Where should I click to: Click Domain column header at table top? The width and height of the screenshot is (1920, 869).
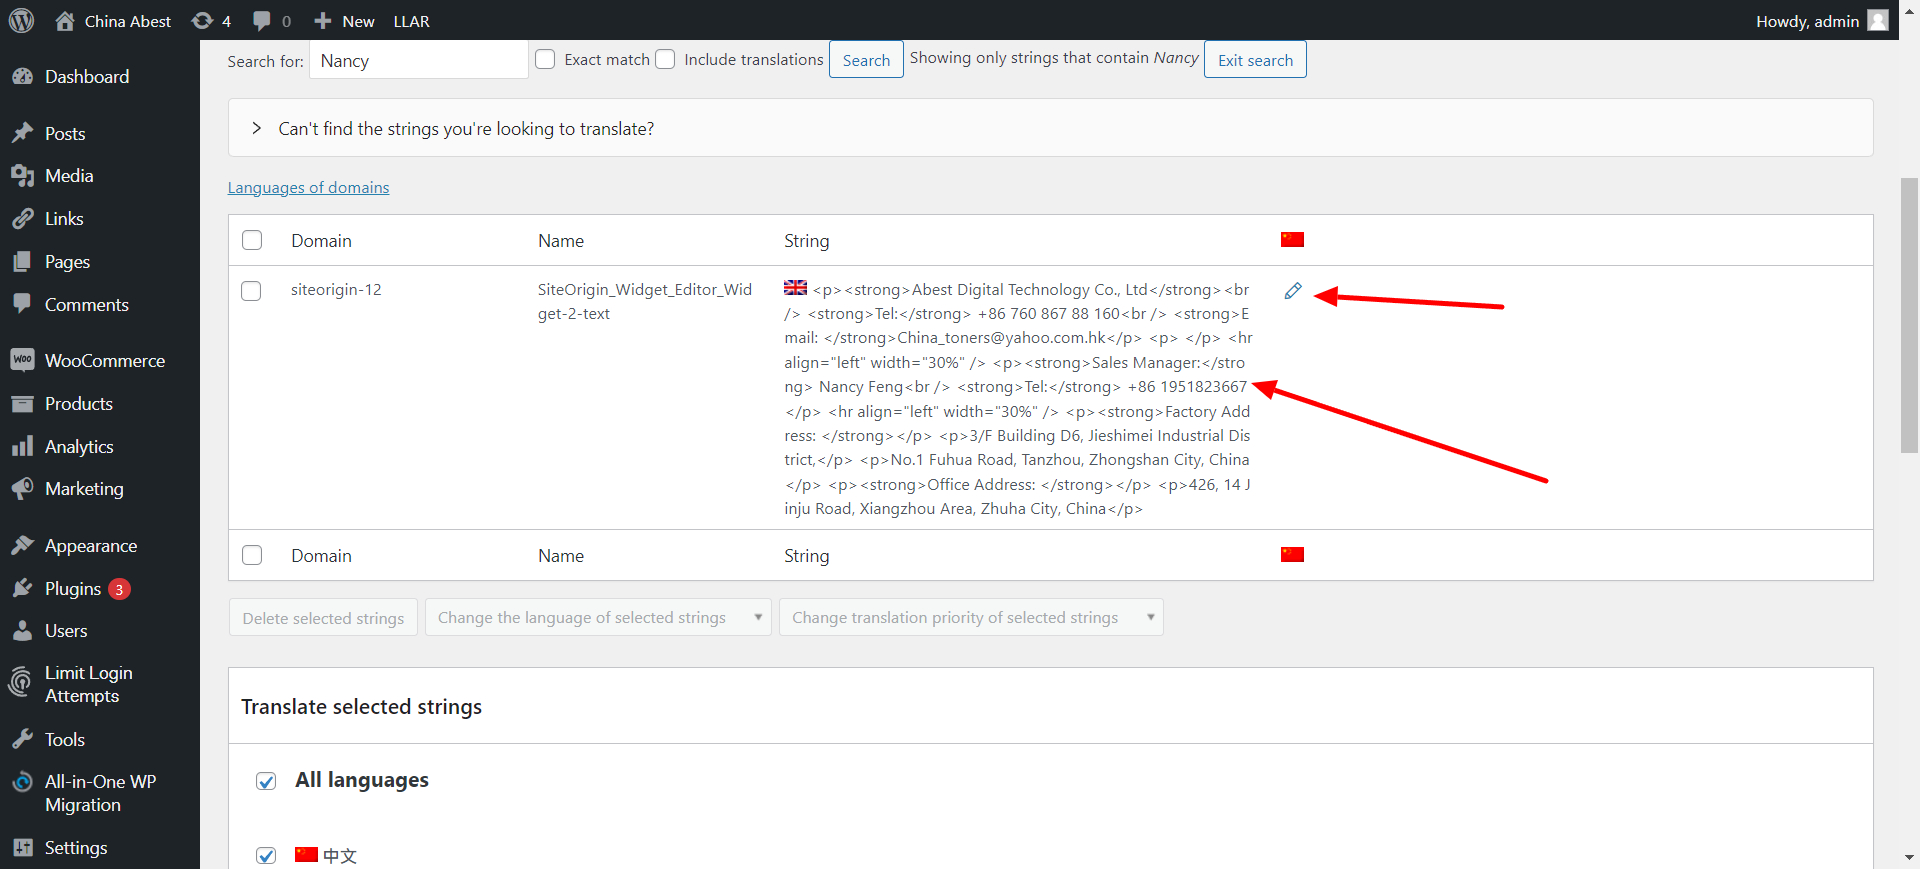tap(322, 241)
